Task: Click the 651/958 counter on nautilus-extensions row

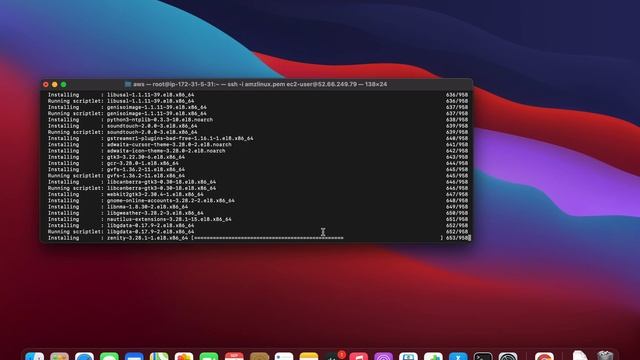Action: (x=457, y=219)
